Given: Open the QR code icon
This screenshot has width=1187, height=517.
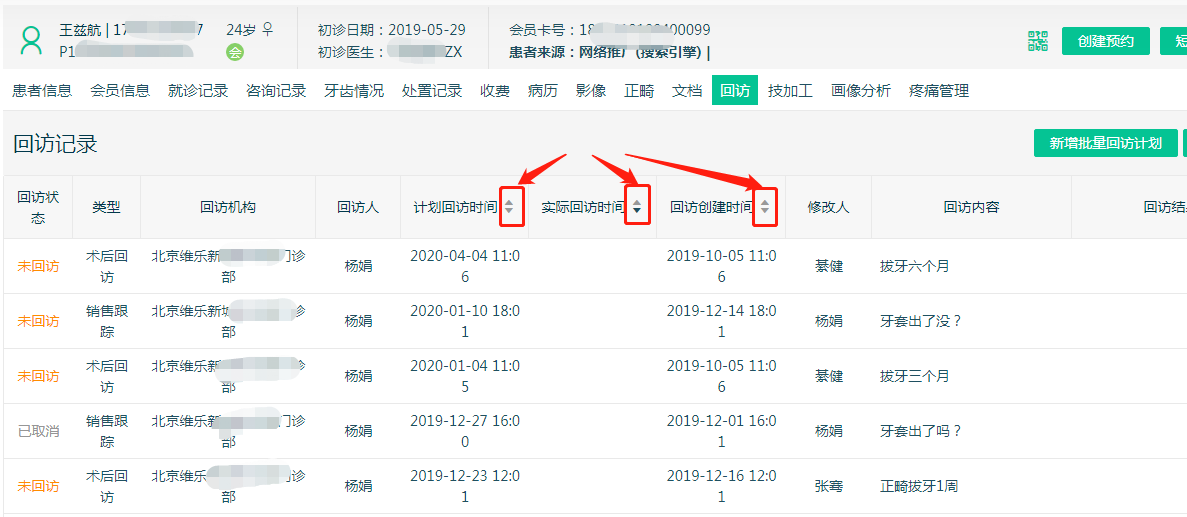Looking at the screenshot, I should click(x=1038, y=41).
